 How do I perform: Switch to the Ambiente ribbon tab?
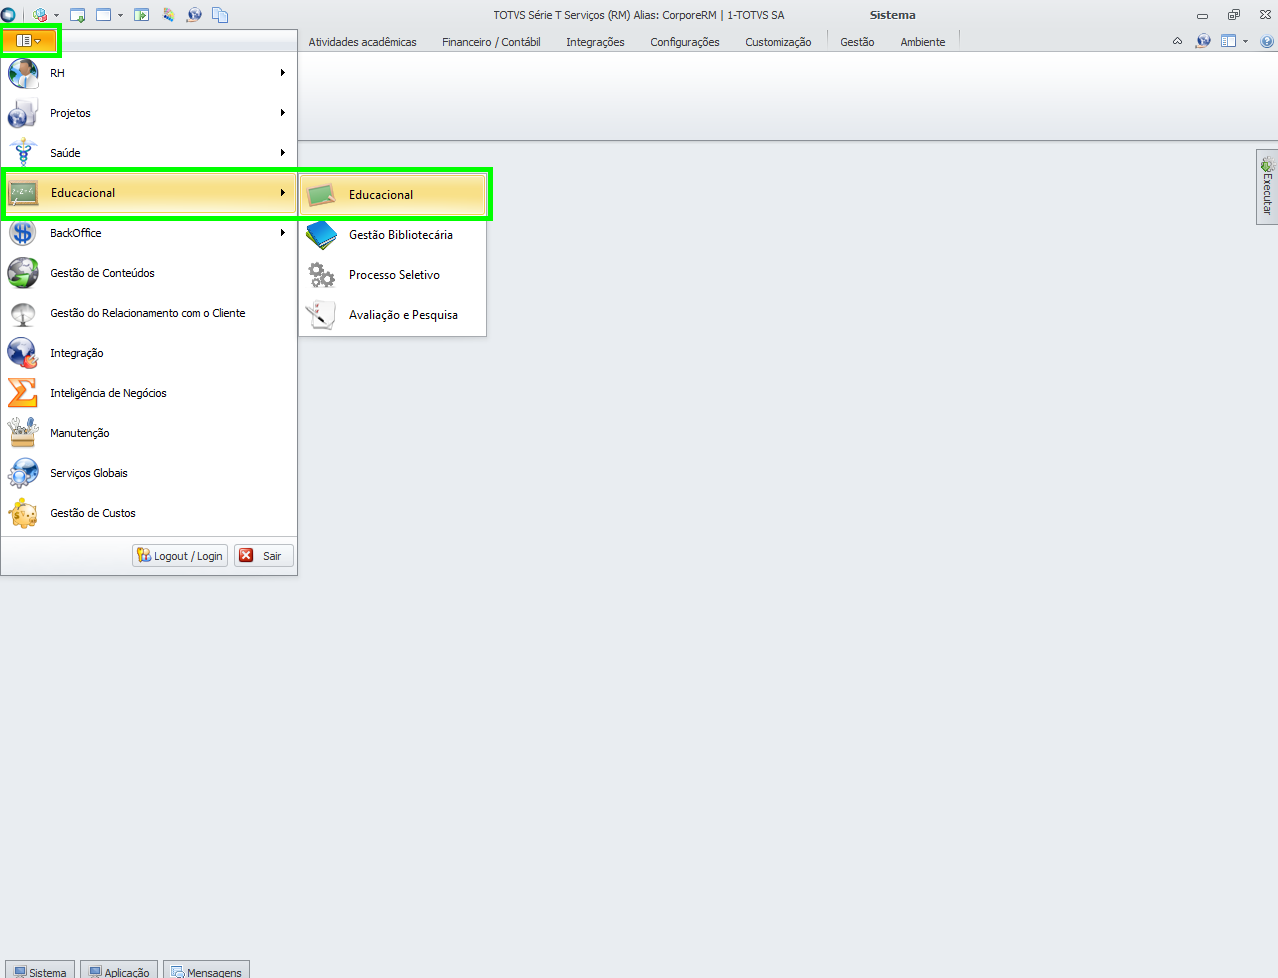(922, 42)
